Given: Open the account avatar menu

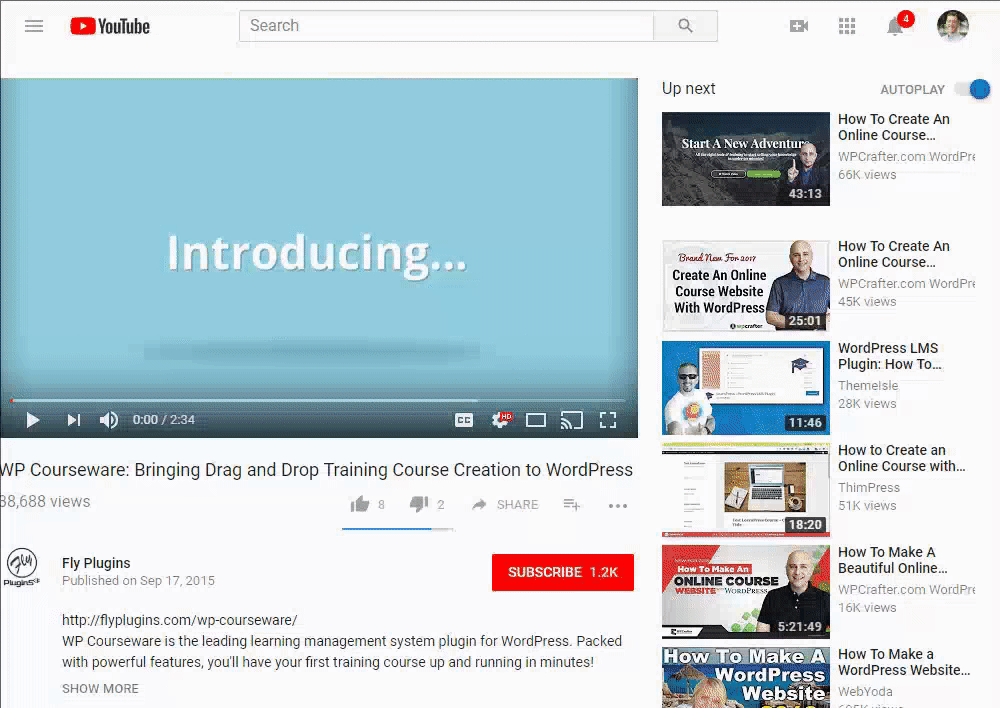Looking at the screenshot, I should 953,26.
